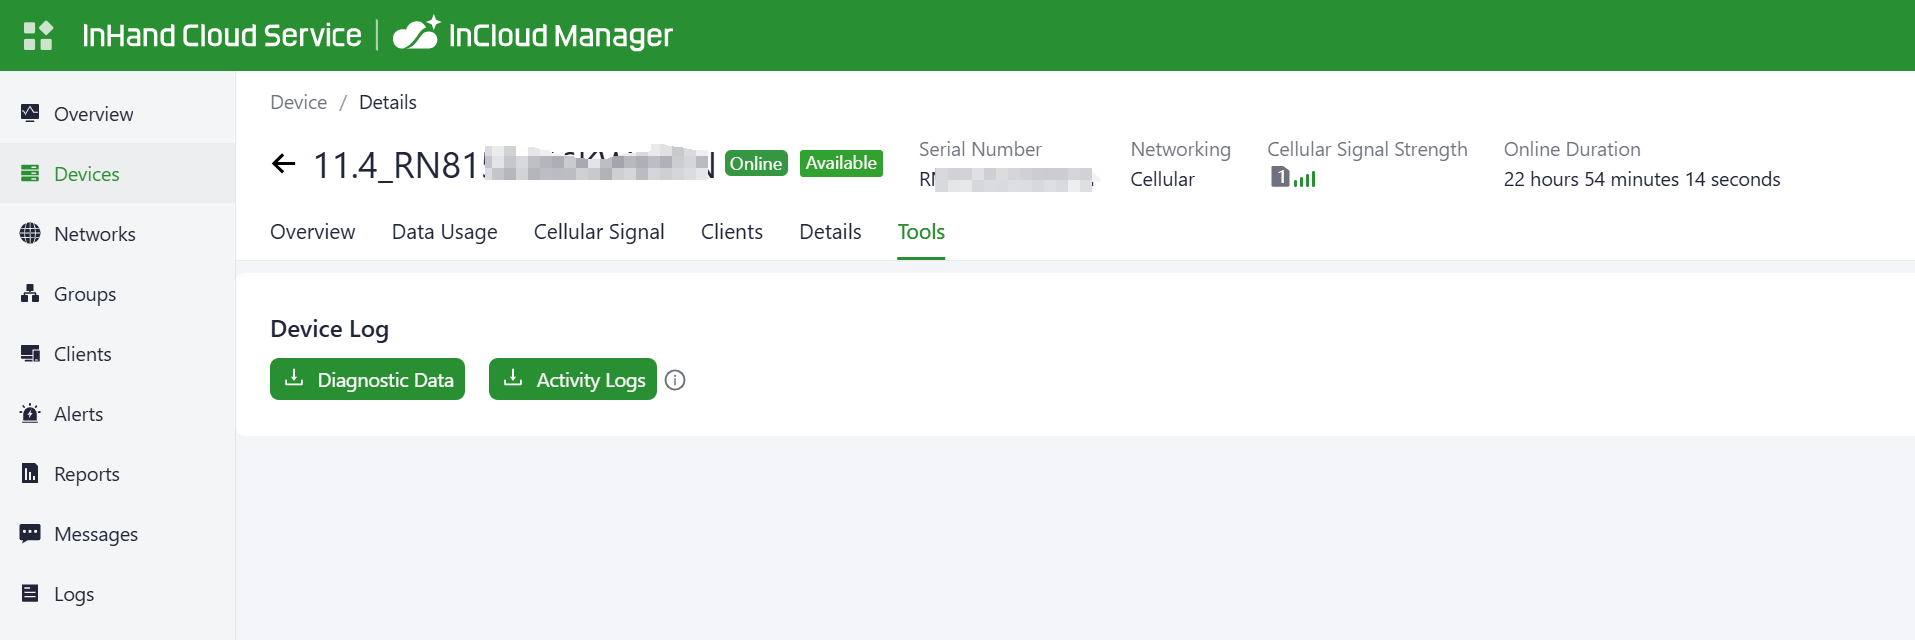
Task: Click the app grid icon in header
Action: click(38, 36)
